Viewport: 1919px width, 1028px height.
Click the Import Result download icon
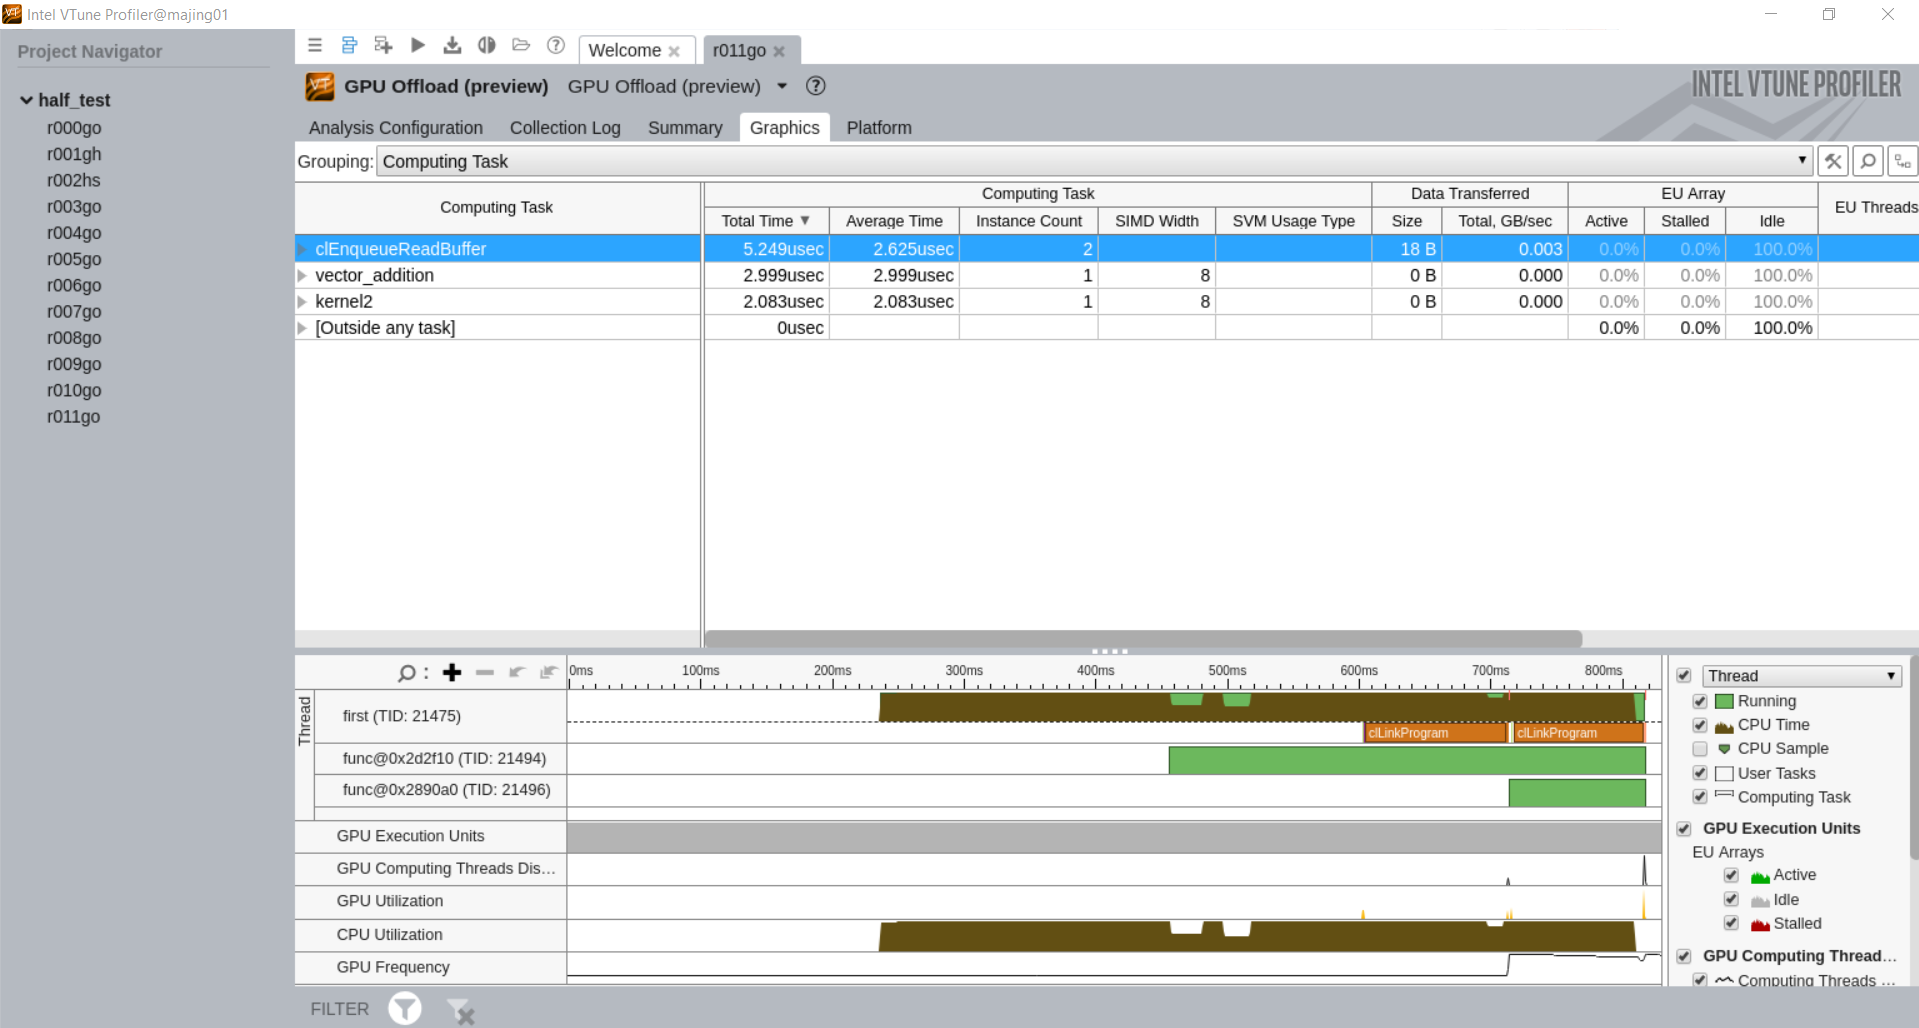(x=452, y=45)
